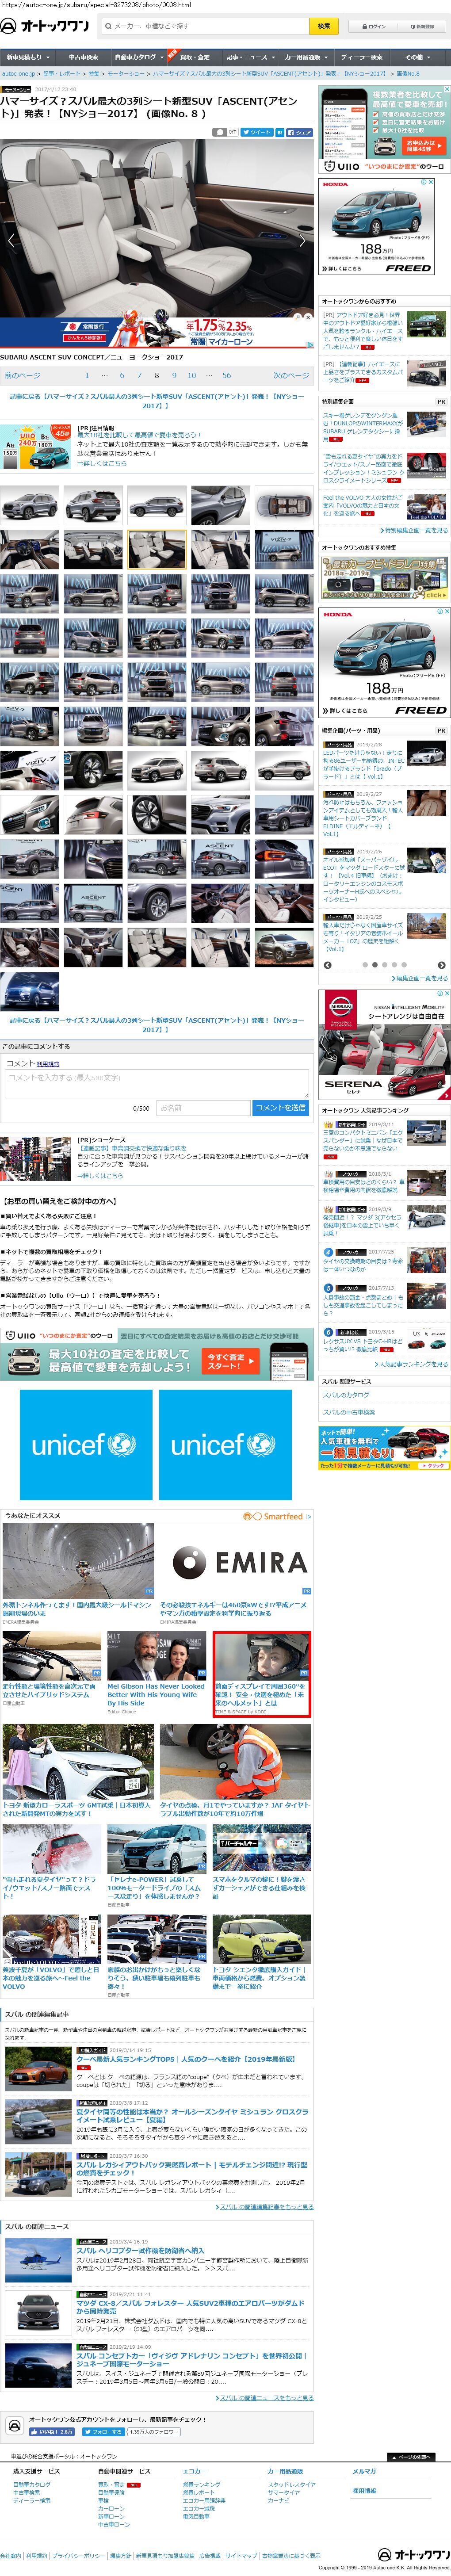Expand 自動車カタログ navigation menu
Screen dimensions: 451x2576
(x=138, y=57)
